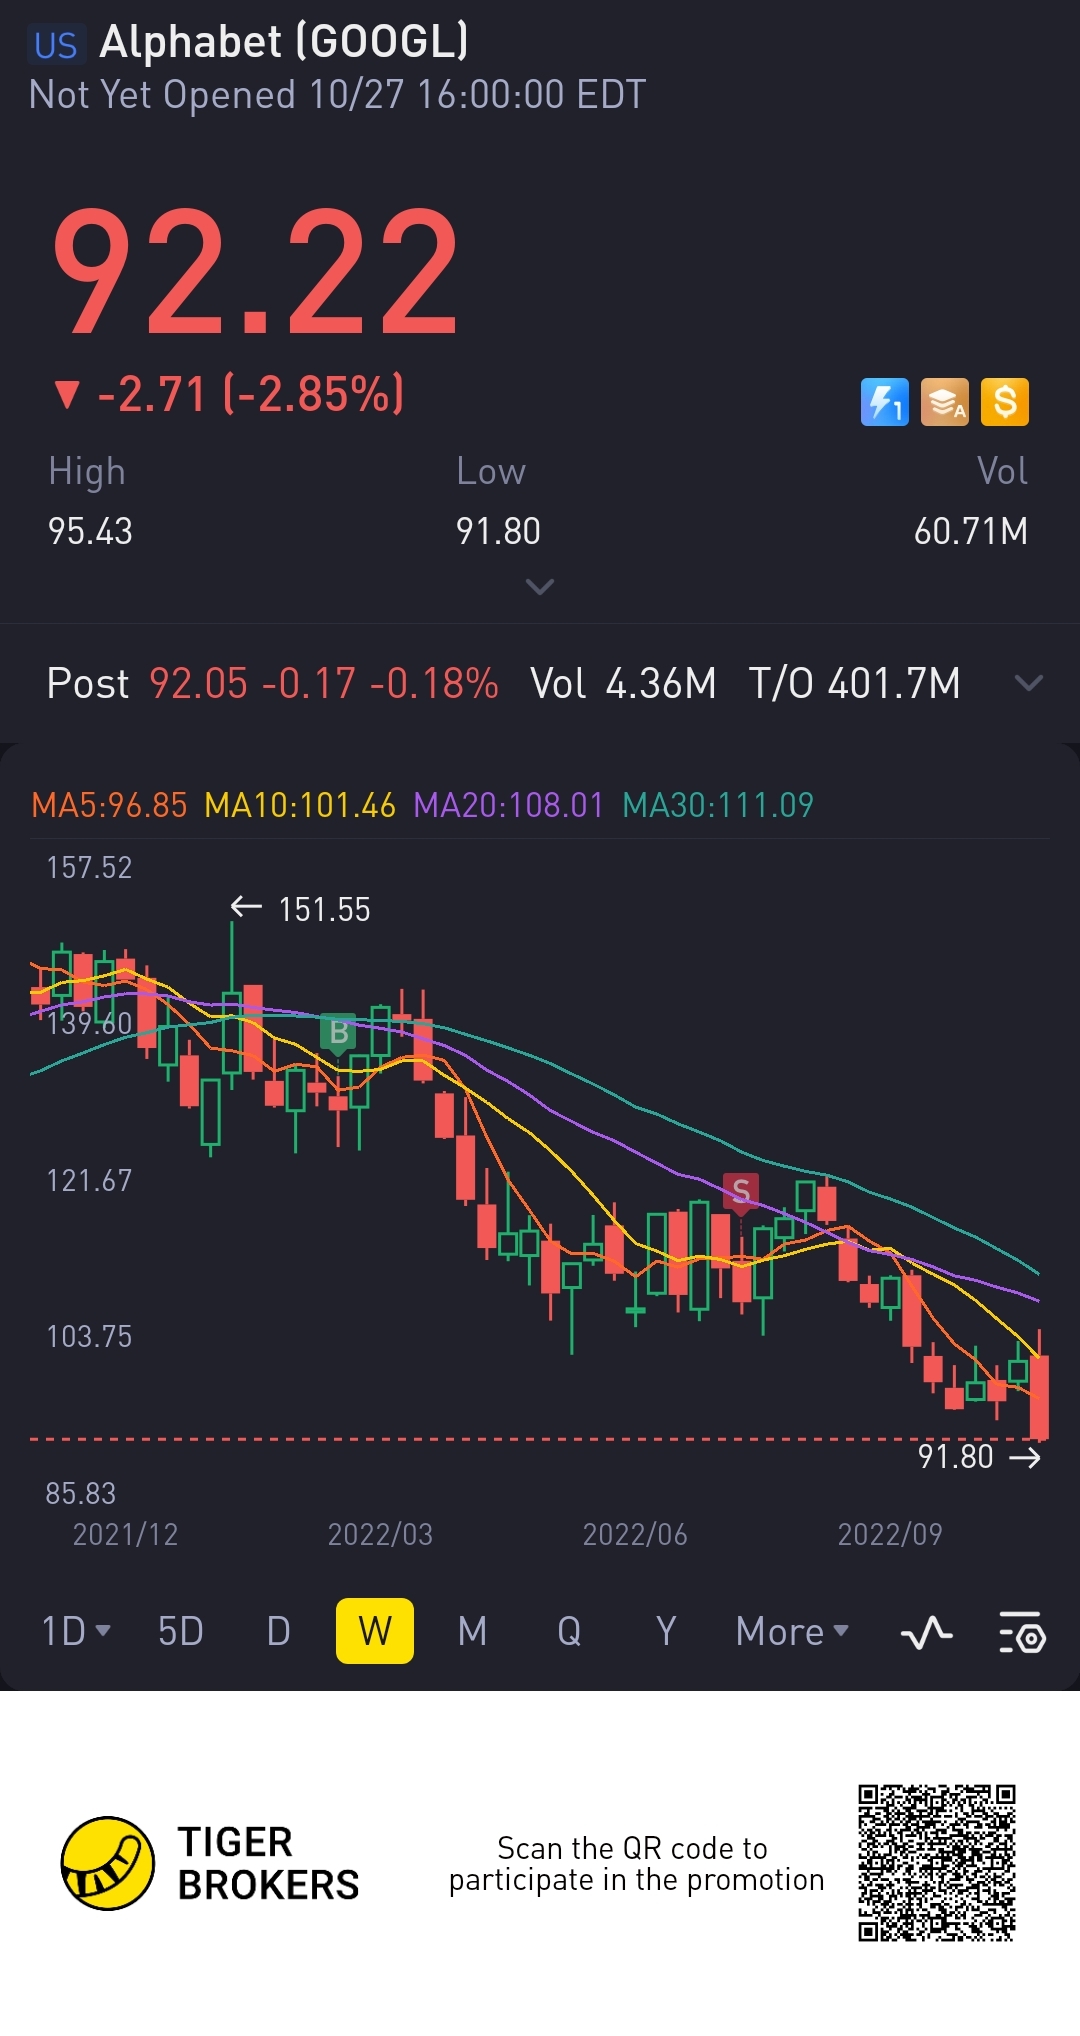Viewport: 1080px width, 2036px height.
Task: Tap the latest red weekly candlestick
Action: click(1040, 1395)
